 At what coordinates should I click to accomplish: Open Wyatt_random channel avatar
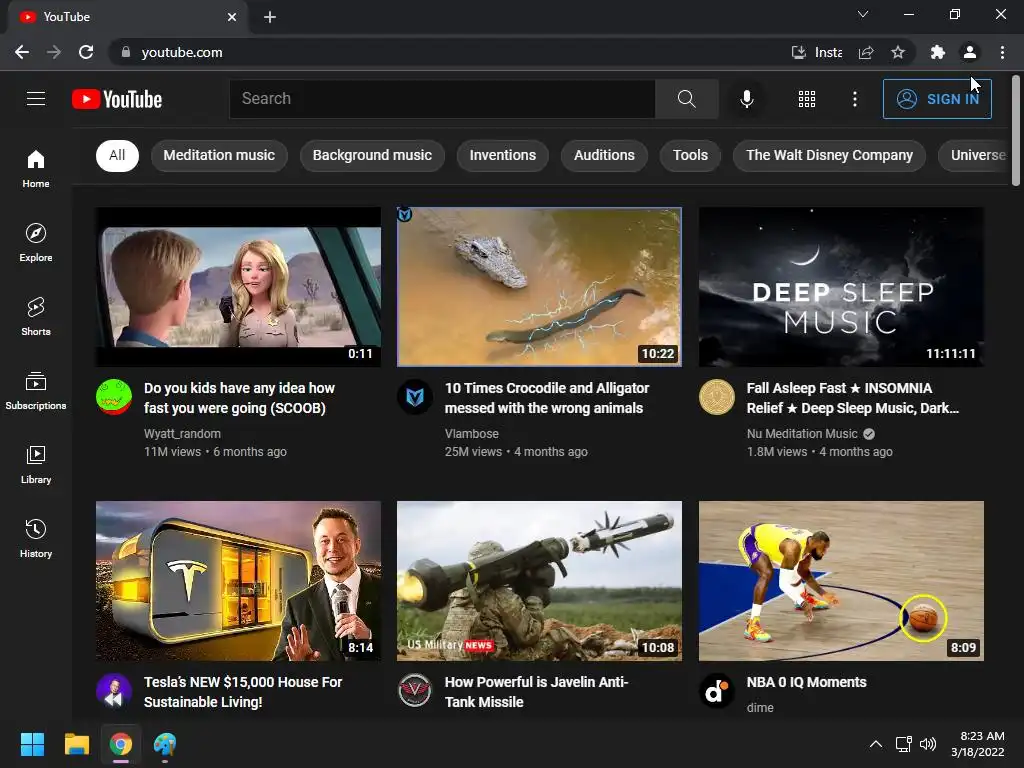114,397
